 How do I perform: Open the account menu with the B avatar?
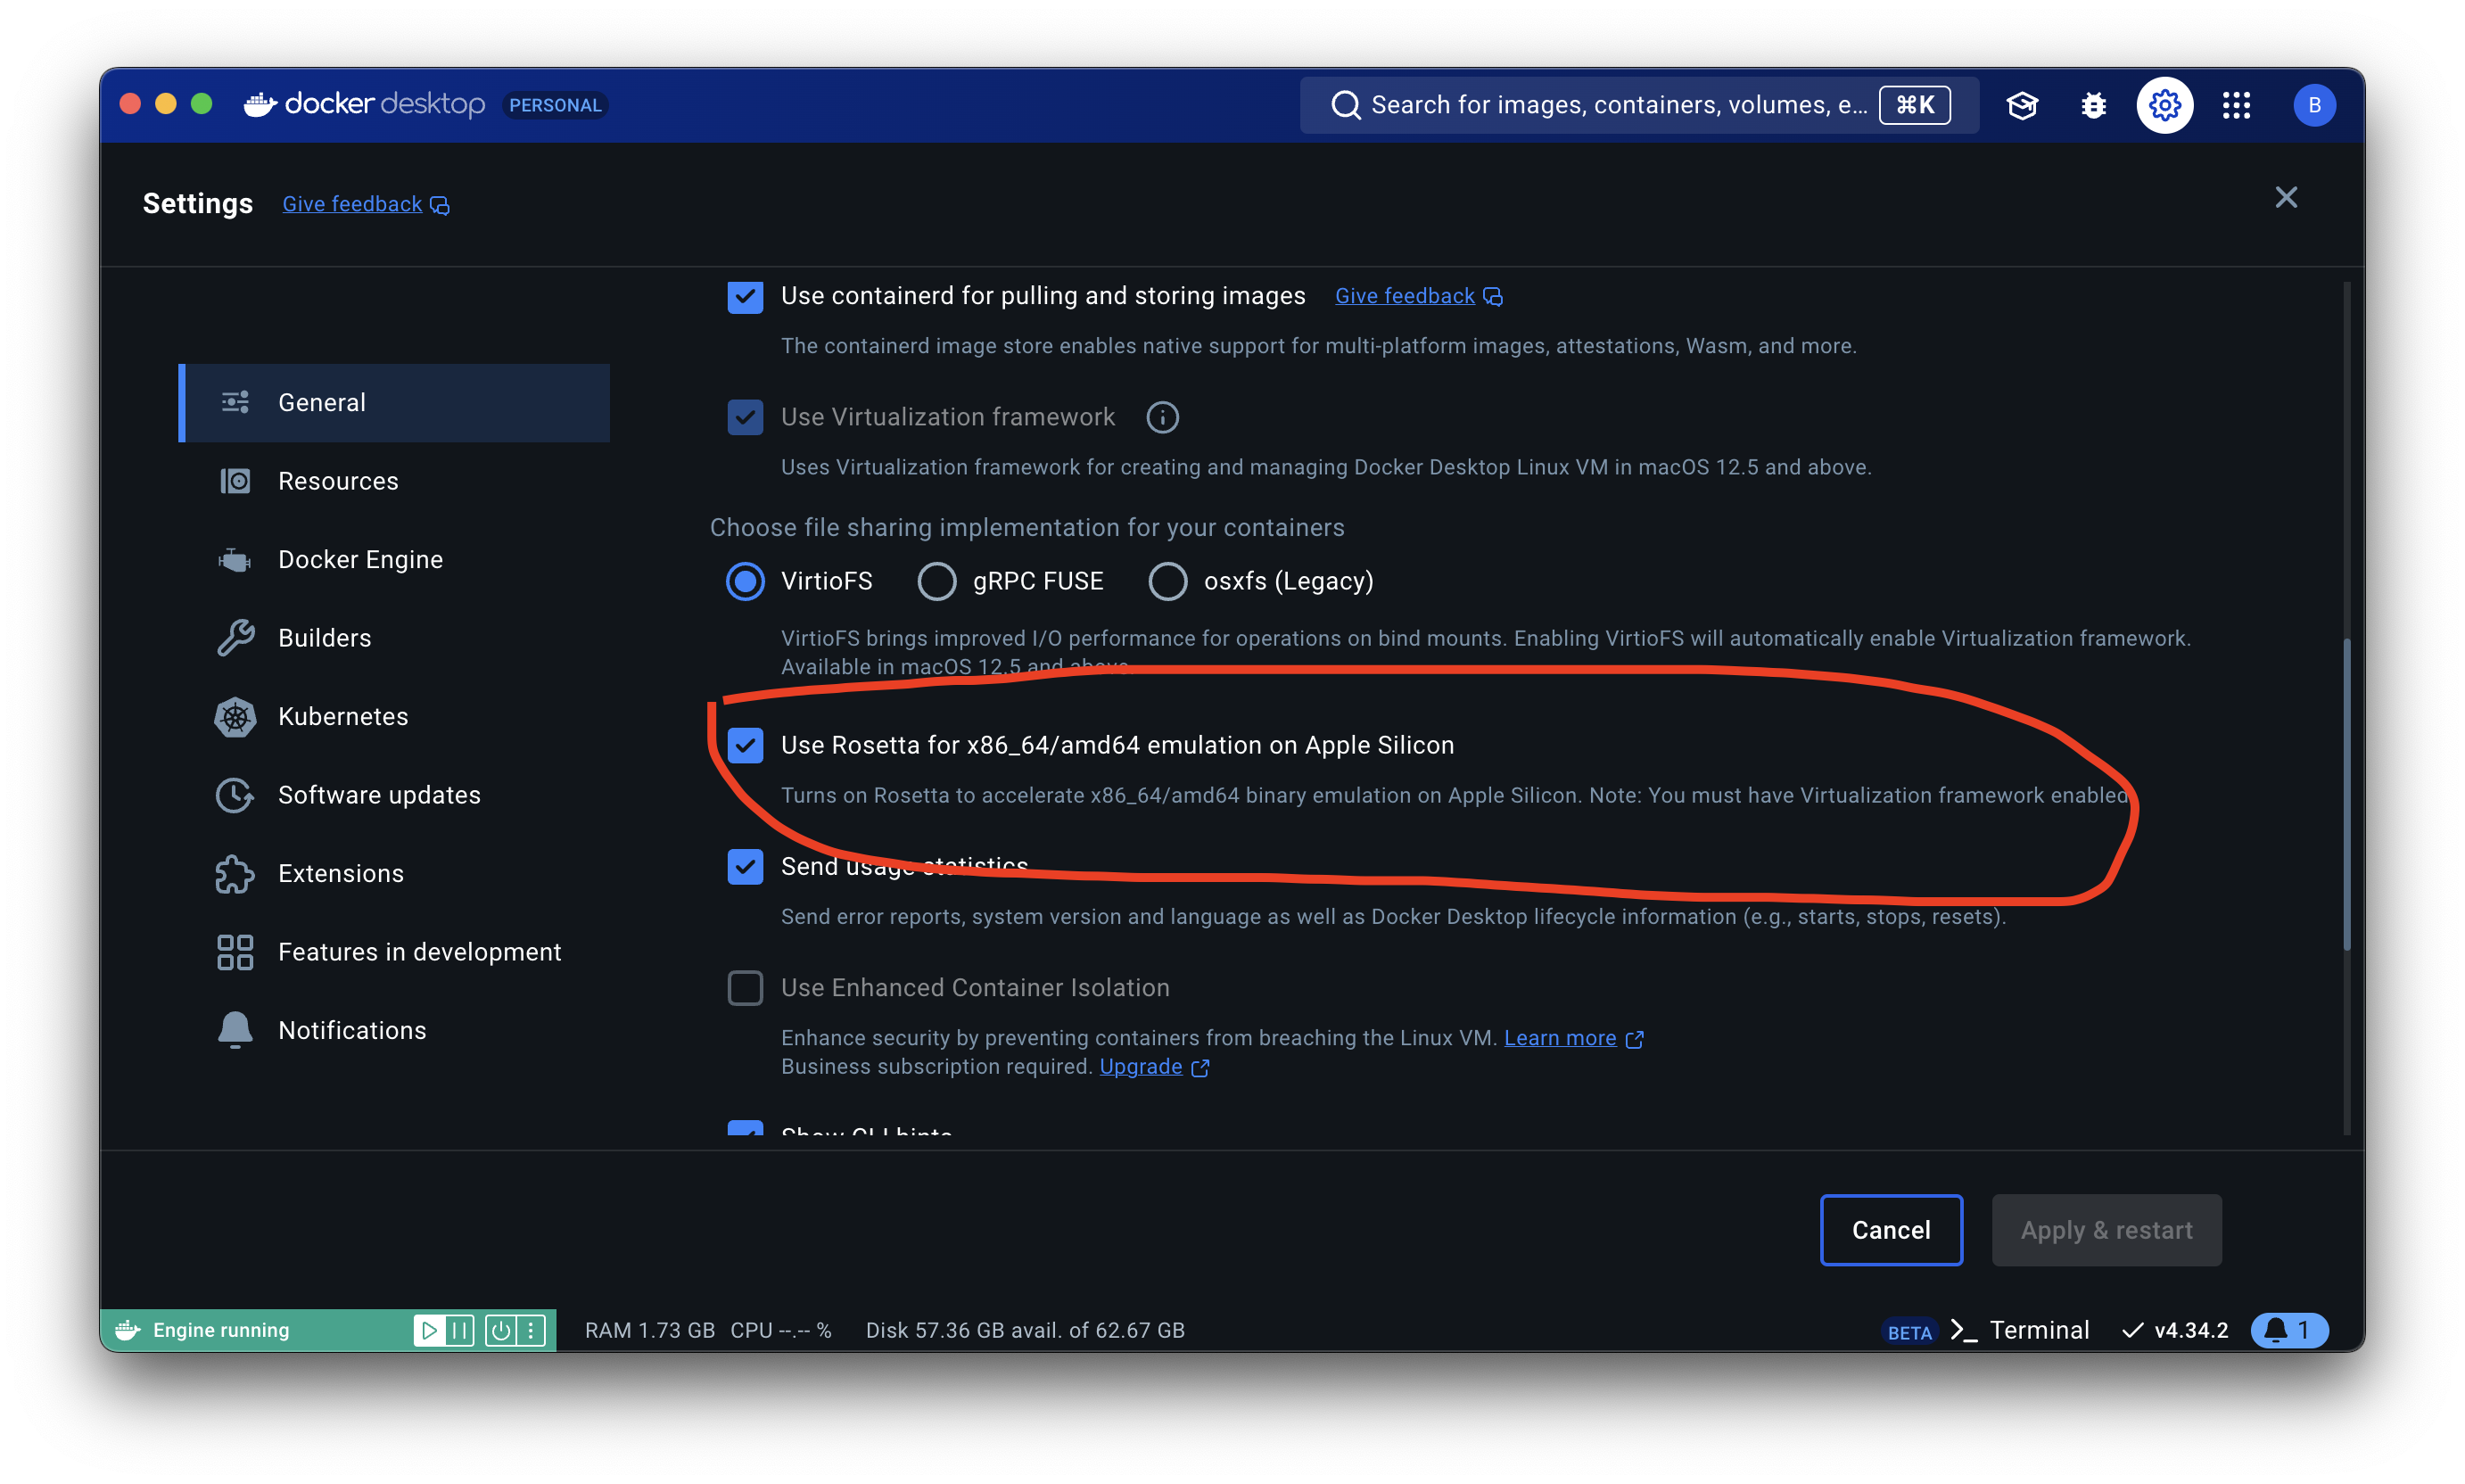[x=2313, y=105]
